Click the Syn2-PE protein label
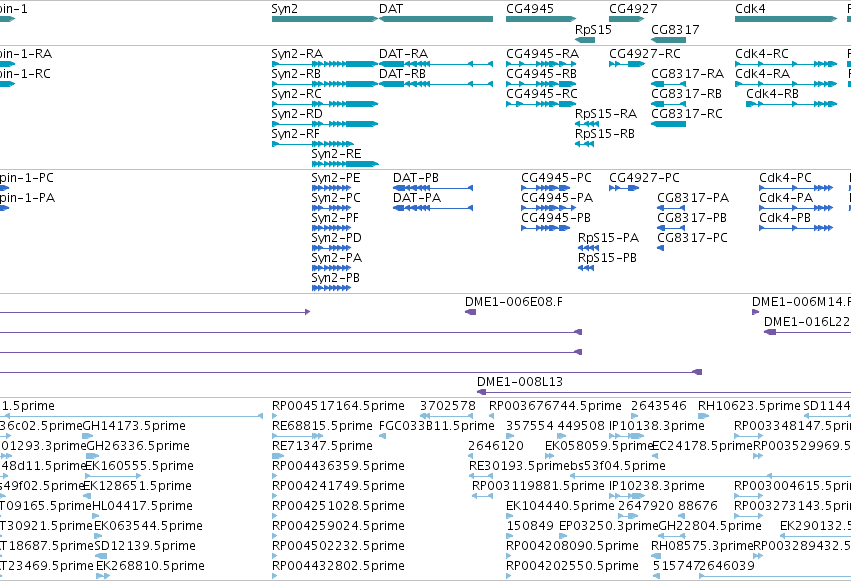This screenshot has height=581, width=851. click(335, 178)
